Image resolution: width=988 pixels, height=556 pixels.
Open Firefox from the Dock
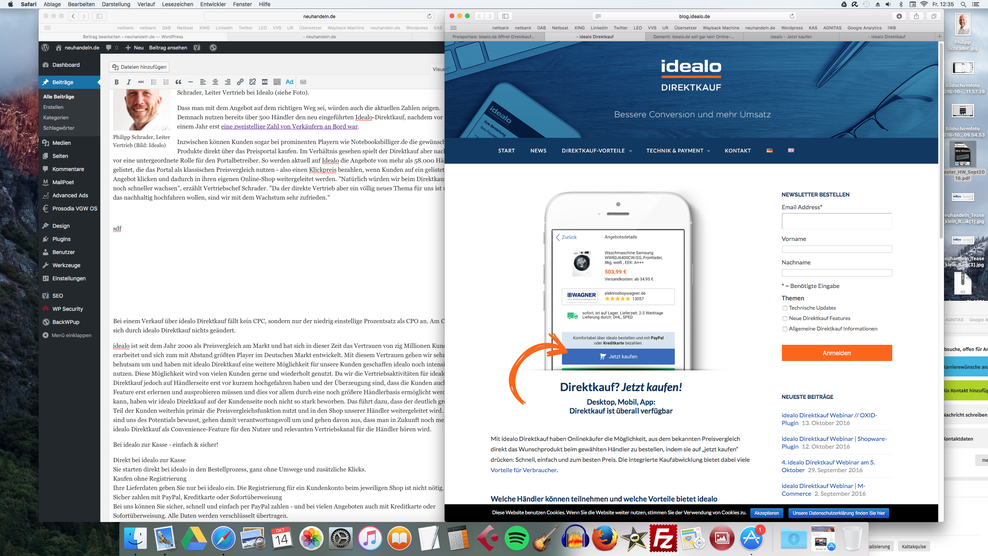604,538
